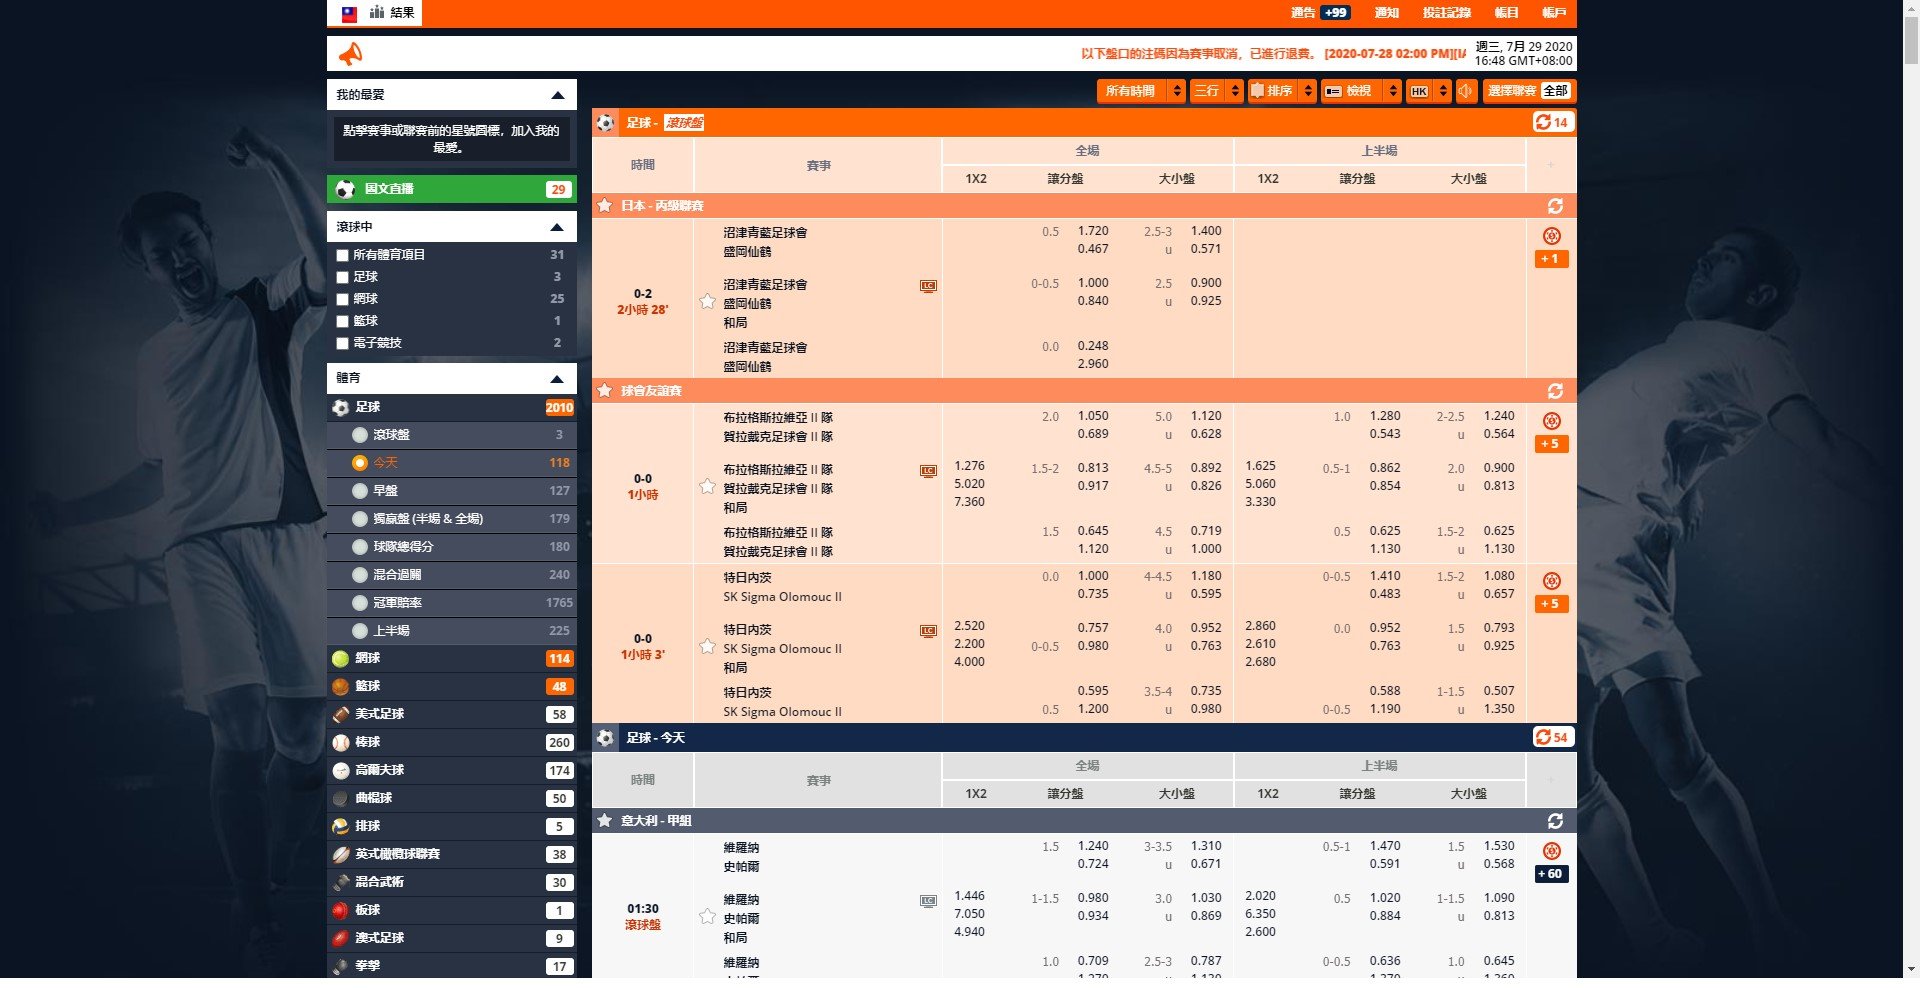Add the 特日內茨 match to favorites

tap(707, 646)
